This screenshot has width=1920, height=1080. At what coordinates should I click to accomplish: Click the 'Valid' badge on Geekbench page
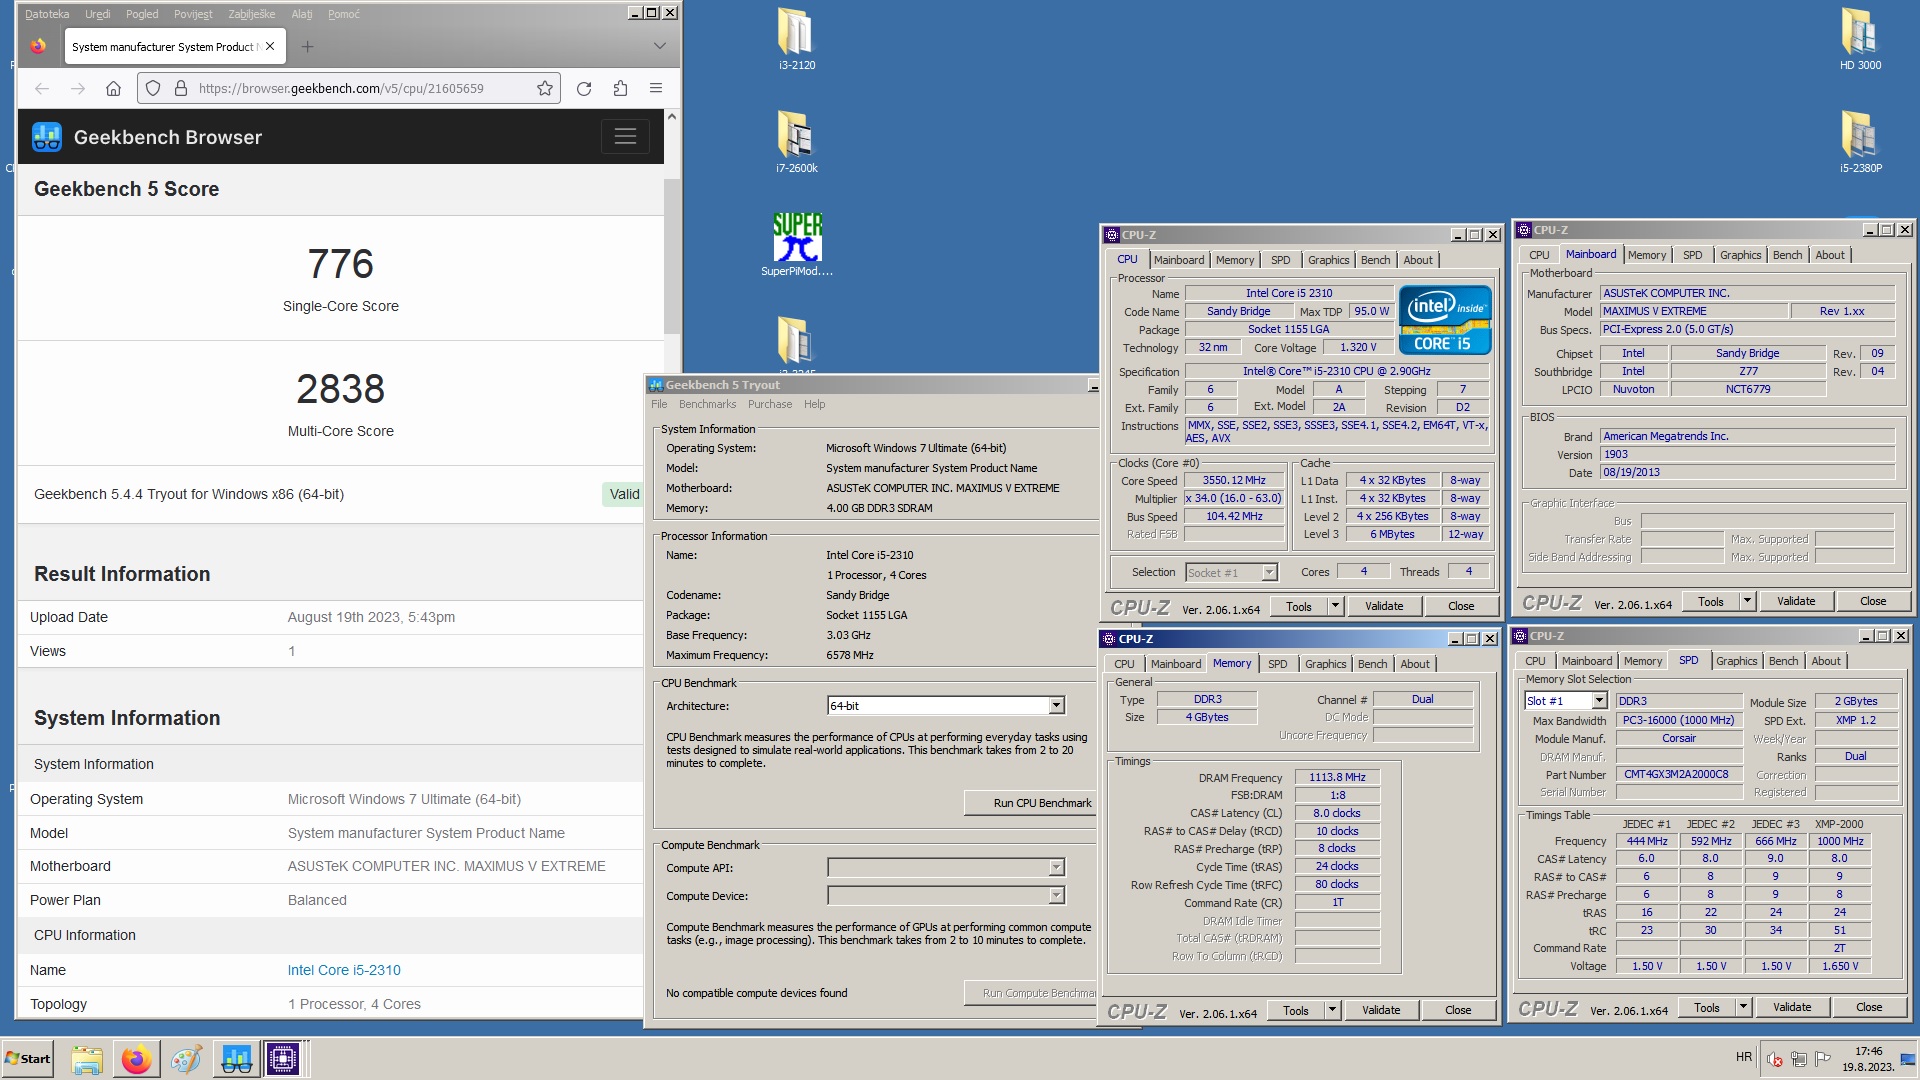[624, 494]
